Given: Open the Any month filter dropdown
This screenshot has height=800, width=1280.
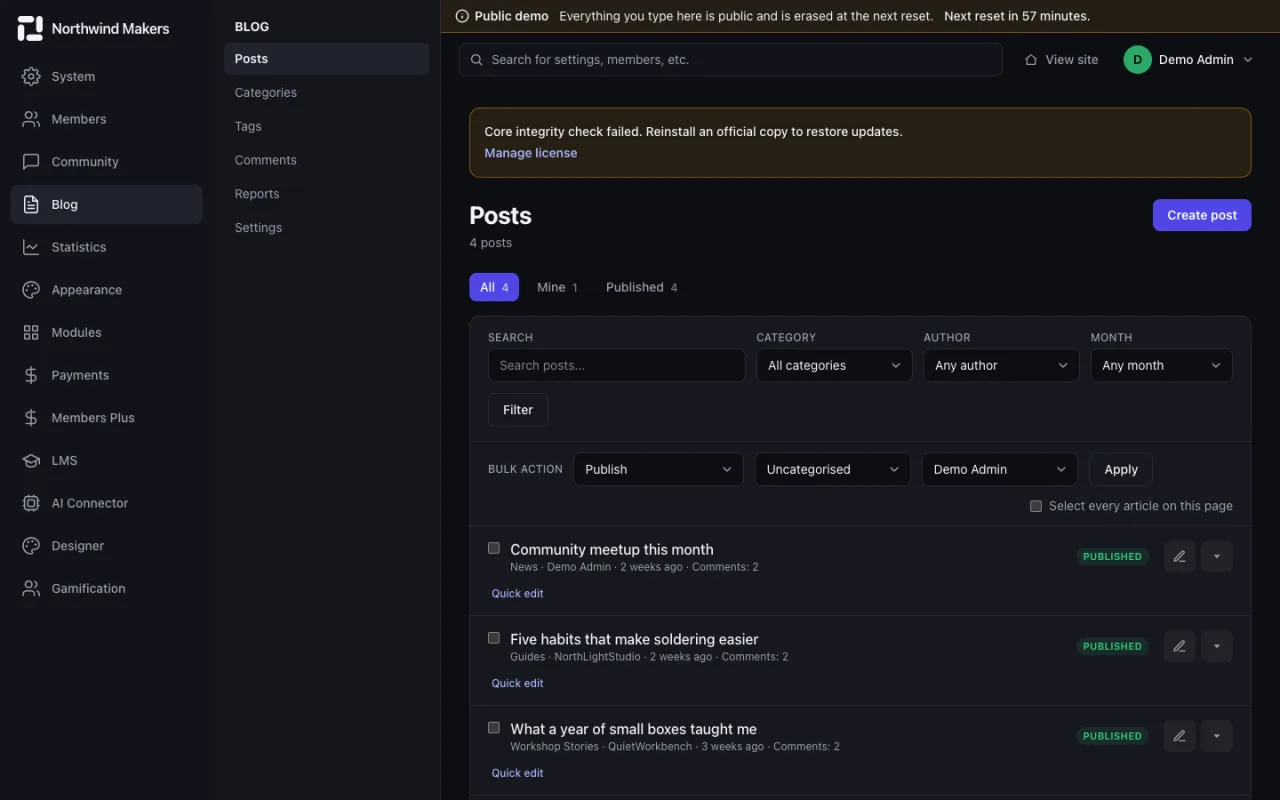Looking at the screenshot, I should (x=1161, y=365).
